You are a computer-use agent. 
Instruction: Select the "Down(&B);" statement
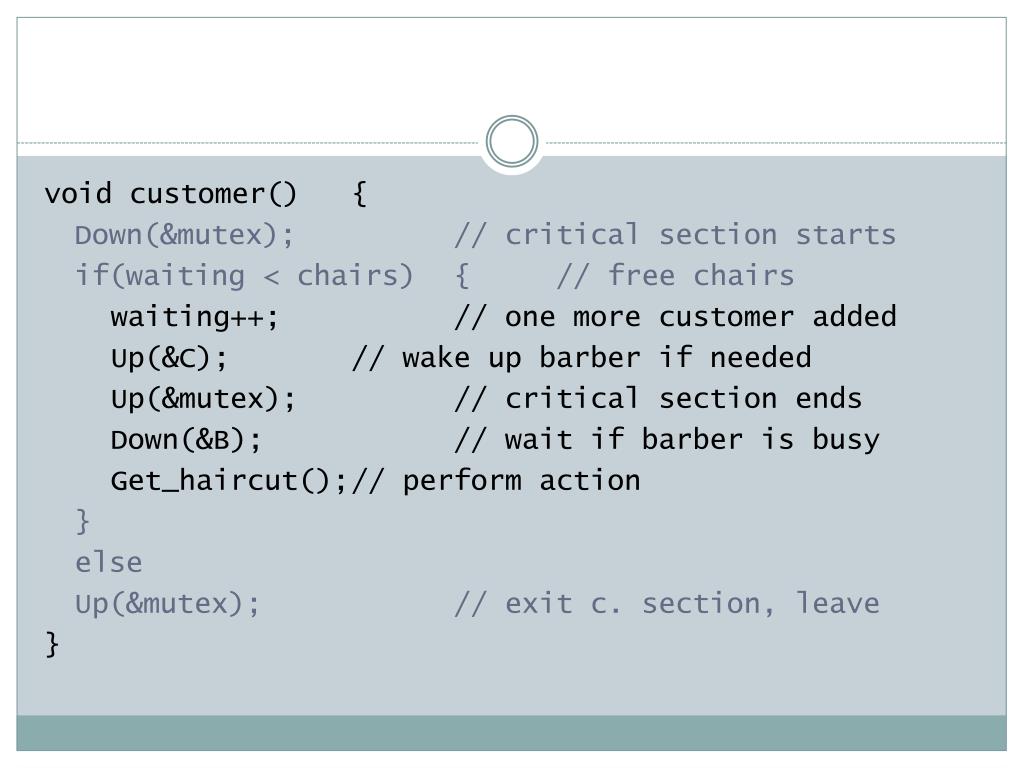pyautogui.click(x=186, y=440)
